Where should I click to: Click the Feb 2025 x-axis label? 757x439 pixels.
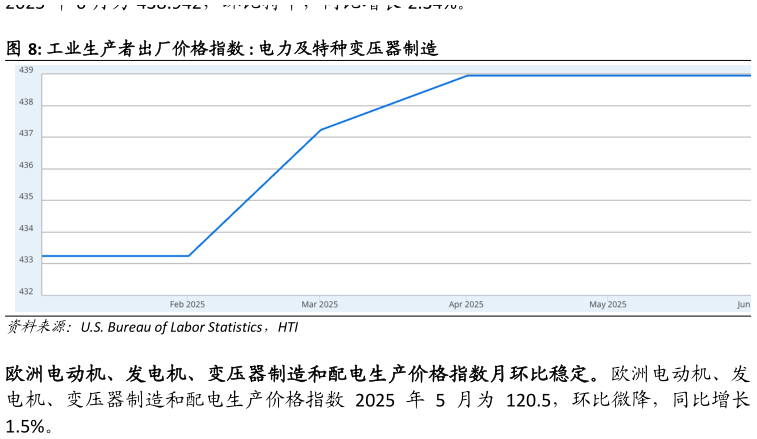click(187, 304)
